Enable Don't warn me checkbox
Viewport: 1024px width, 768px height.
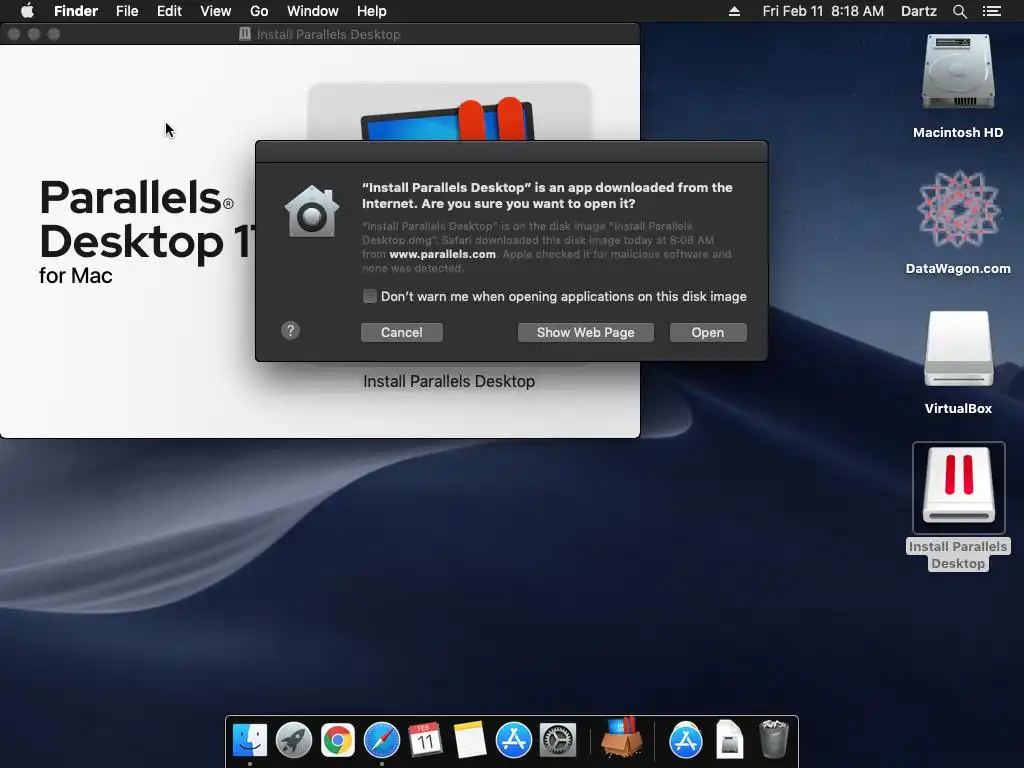click(x=370, y=296)
